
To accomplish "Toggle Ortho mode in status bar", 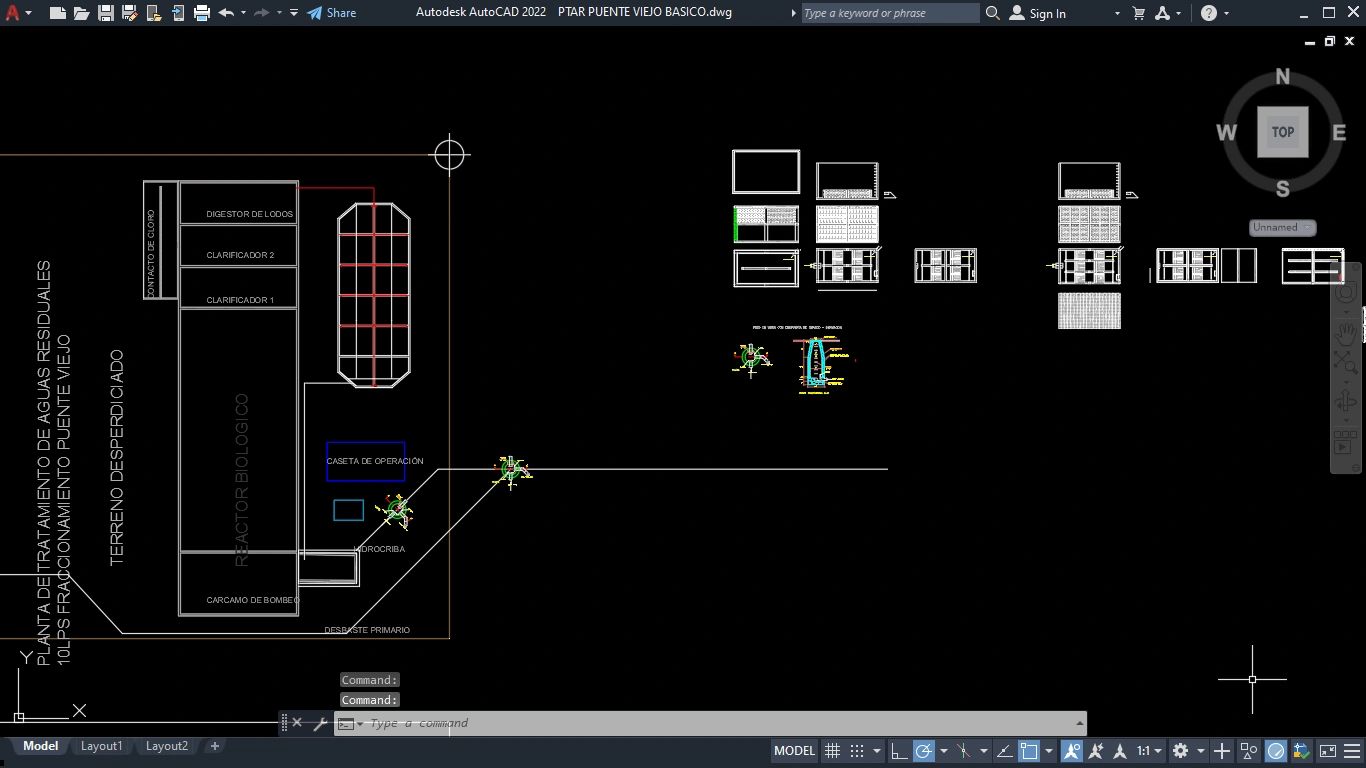I will 899,751.
